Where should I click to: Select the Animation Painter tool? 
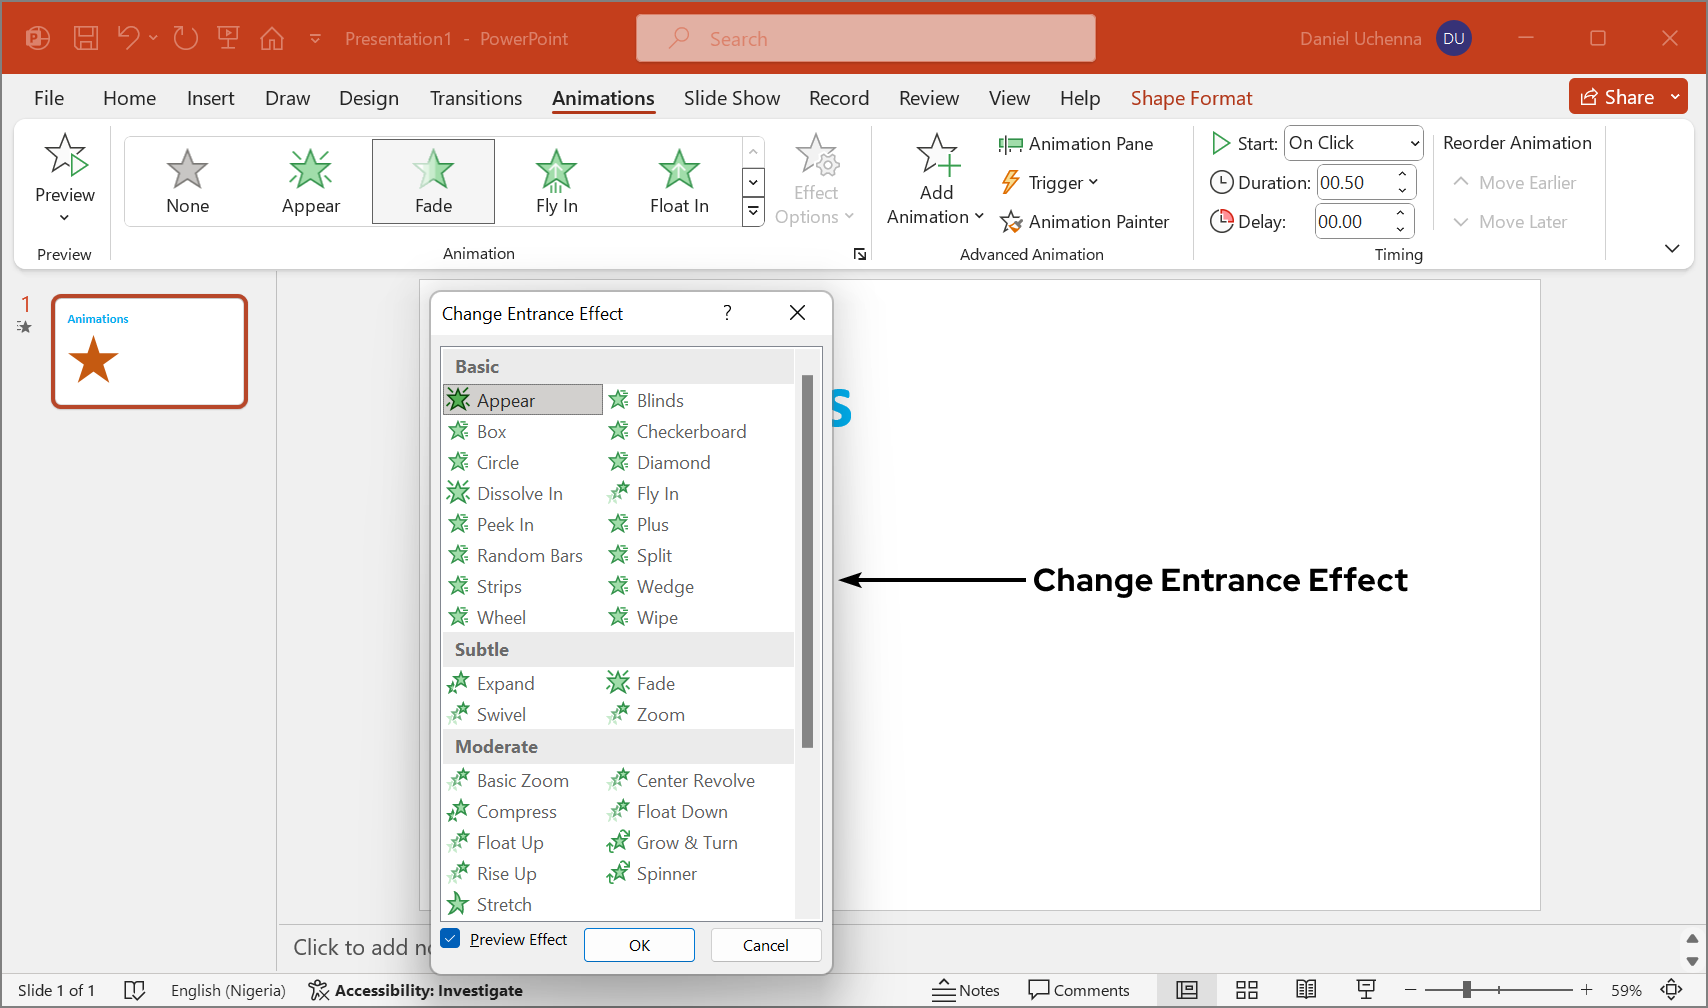click(x=1084, y=222)
